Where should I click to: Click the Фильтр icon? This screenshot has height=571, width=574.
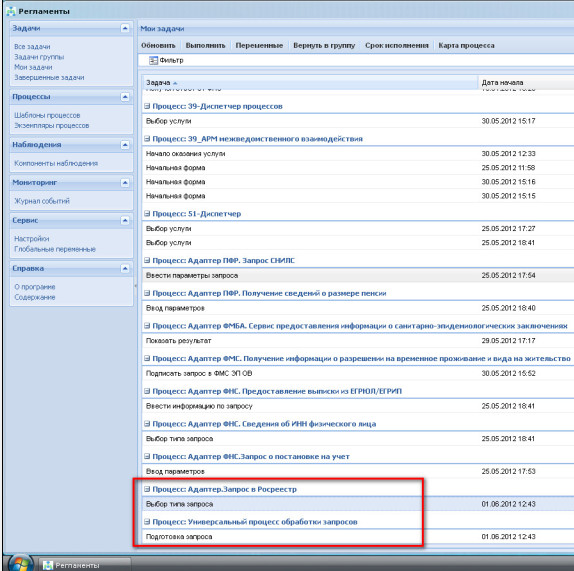click(153, 60)
